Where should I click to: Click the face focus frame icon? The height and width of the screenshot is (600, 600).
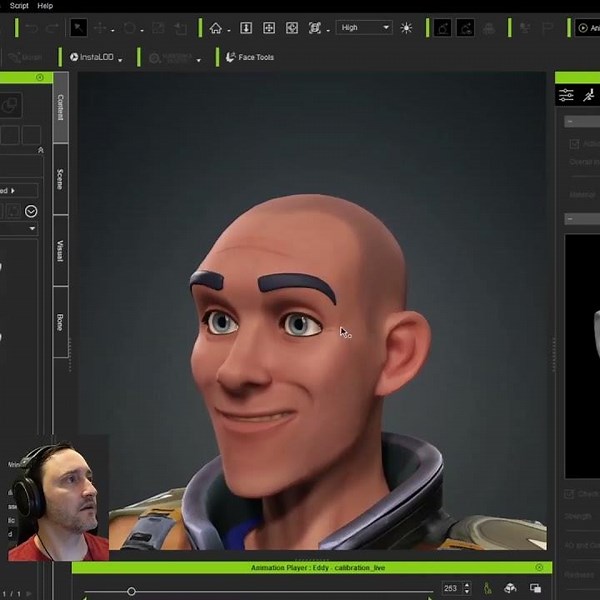[315, 28]
